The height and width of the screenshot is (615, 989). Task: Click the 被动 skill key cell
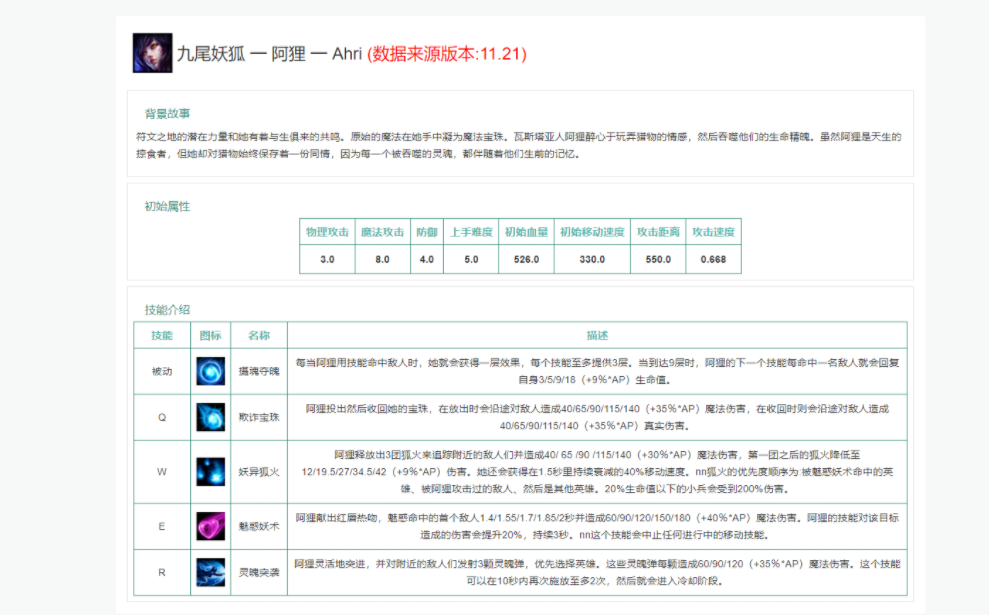tap(162, 372)
